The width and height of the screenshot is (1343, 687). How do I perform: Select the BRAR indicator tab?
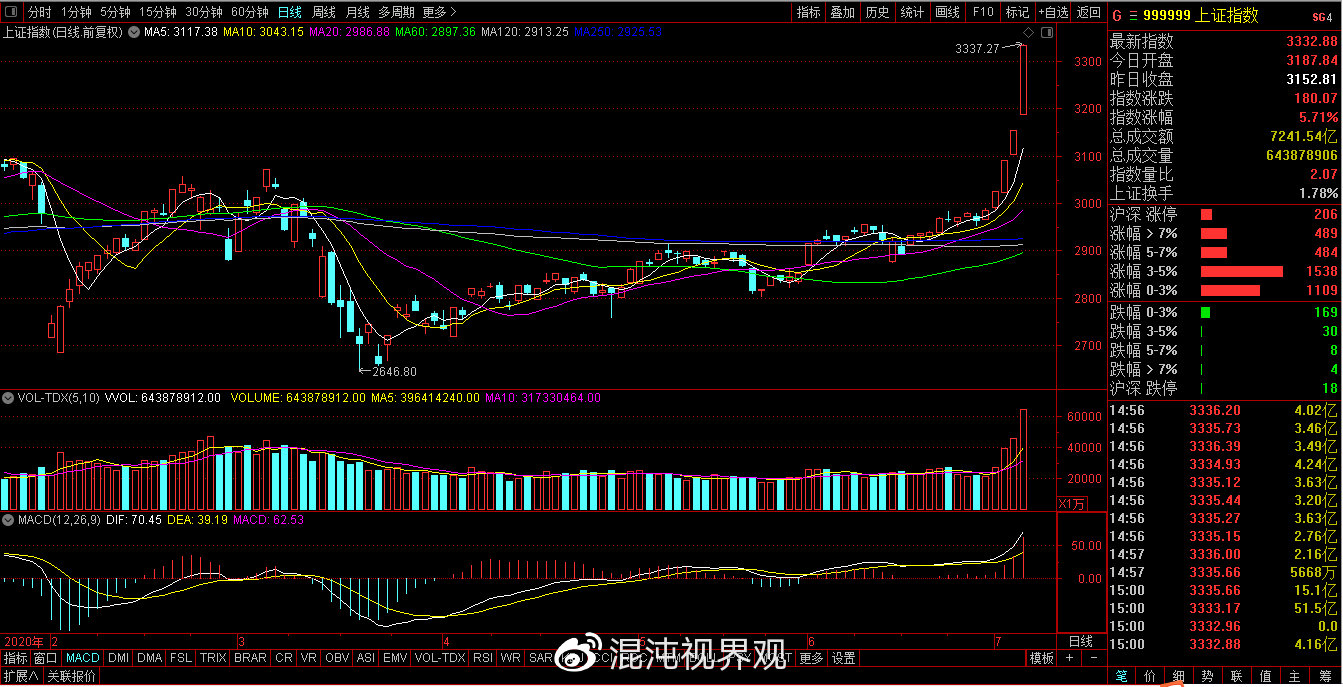pyautogui.click(x=250, y=658)
